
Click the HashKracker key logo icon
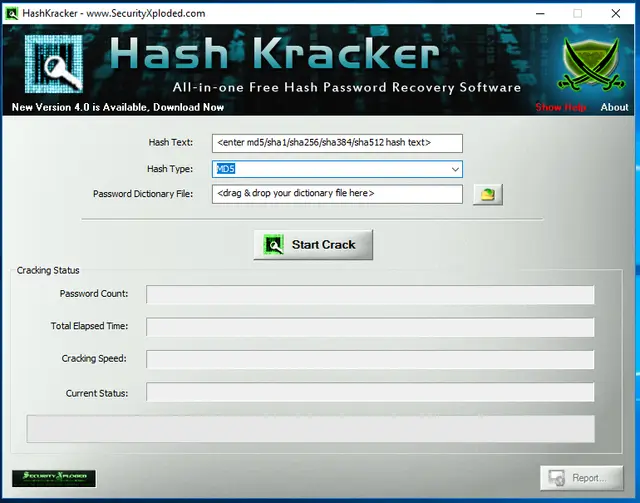pyautogui.click(x=53, y=63)
